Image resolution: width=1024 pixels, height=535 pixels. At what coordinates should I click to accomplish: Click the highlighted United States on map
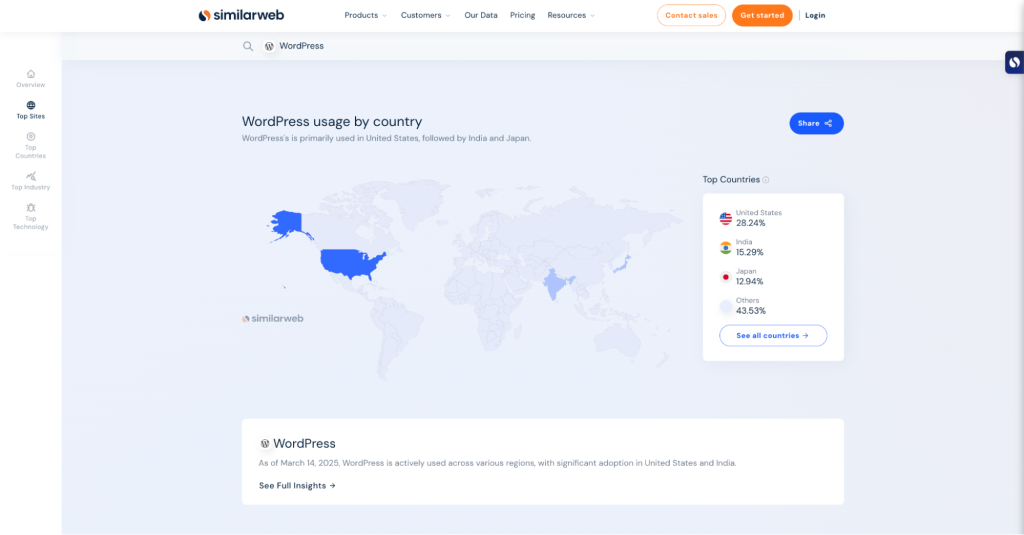coord(351,263)
